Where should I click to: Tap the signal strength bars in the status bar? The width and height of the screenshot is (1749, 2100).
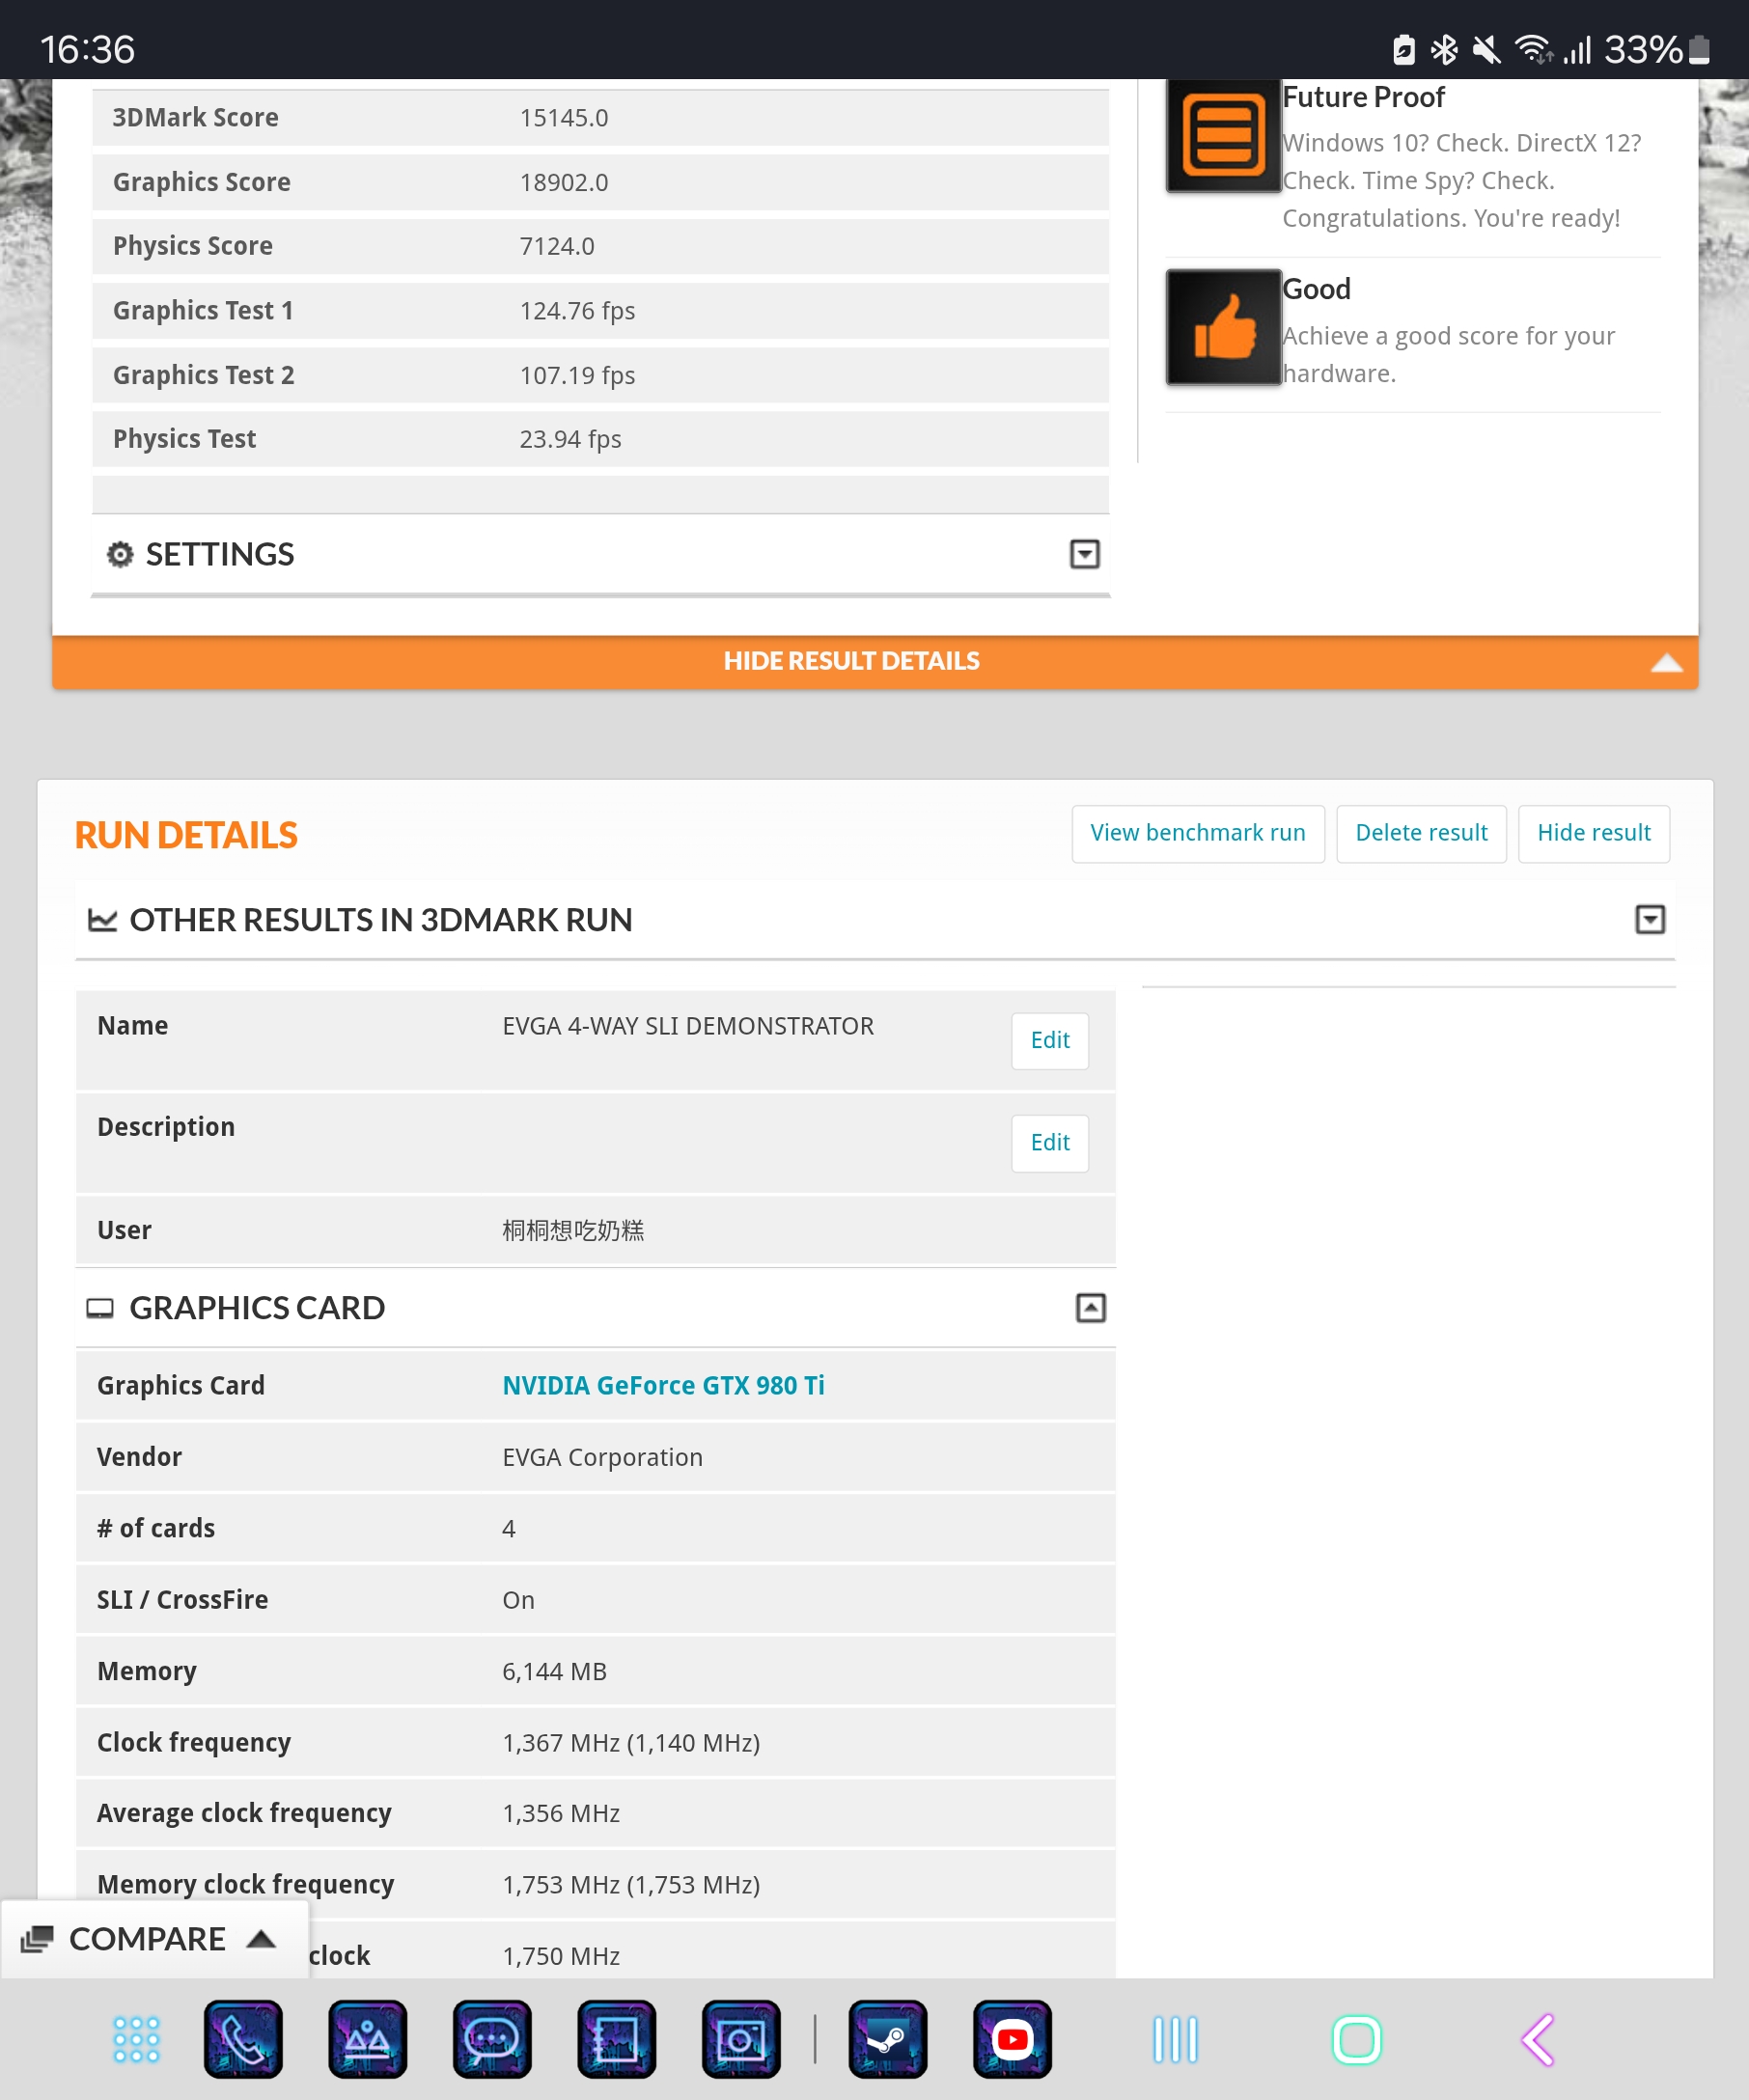(1577, 49)
